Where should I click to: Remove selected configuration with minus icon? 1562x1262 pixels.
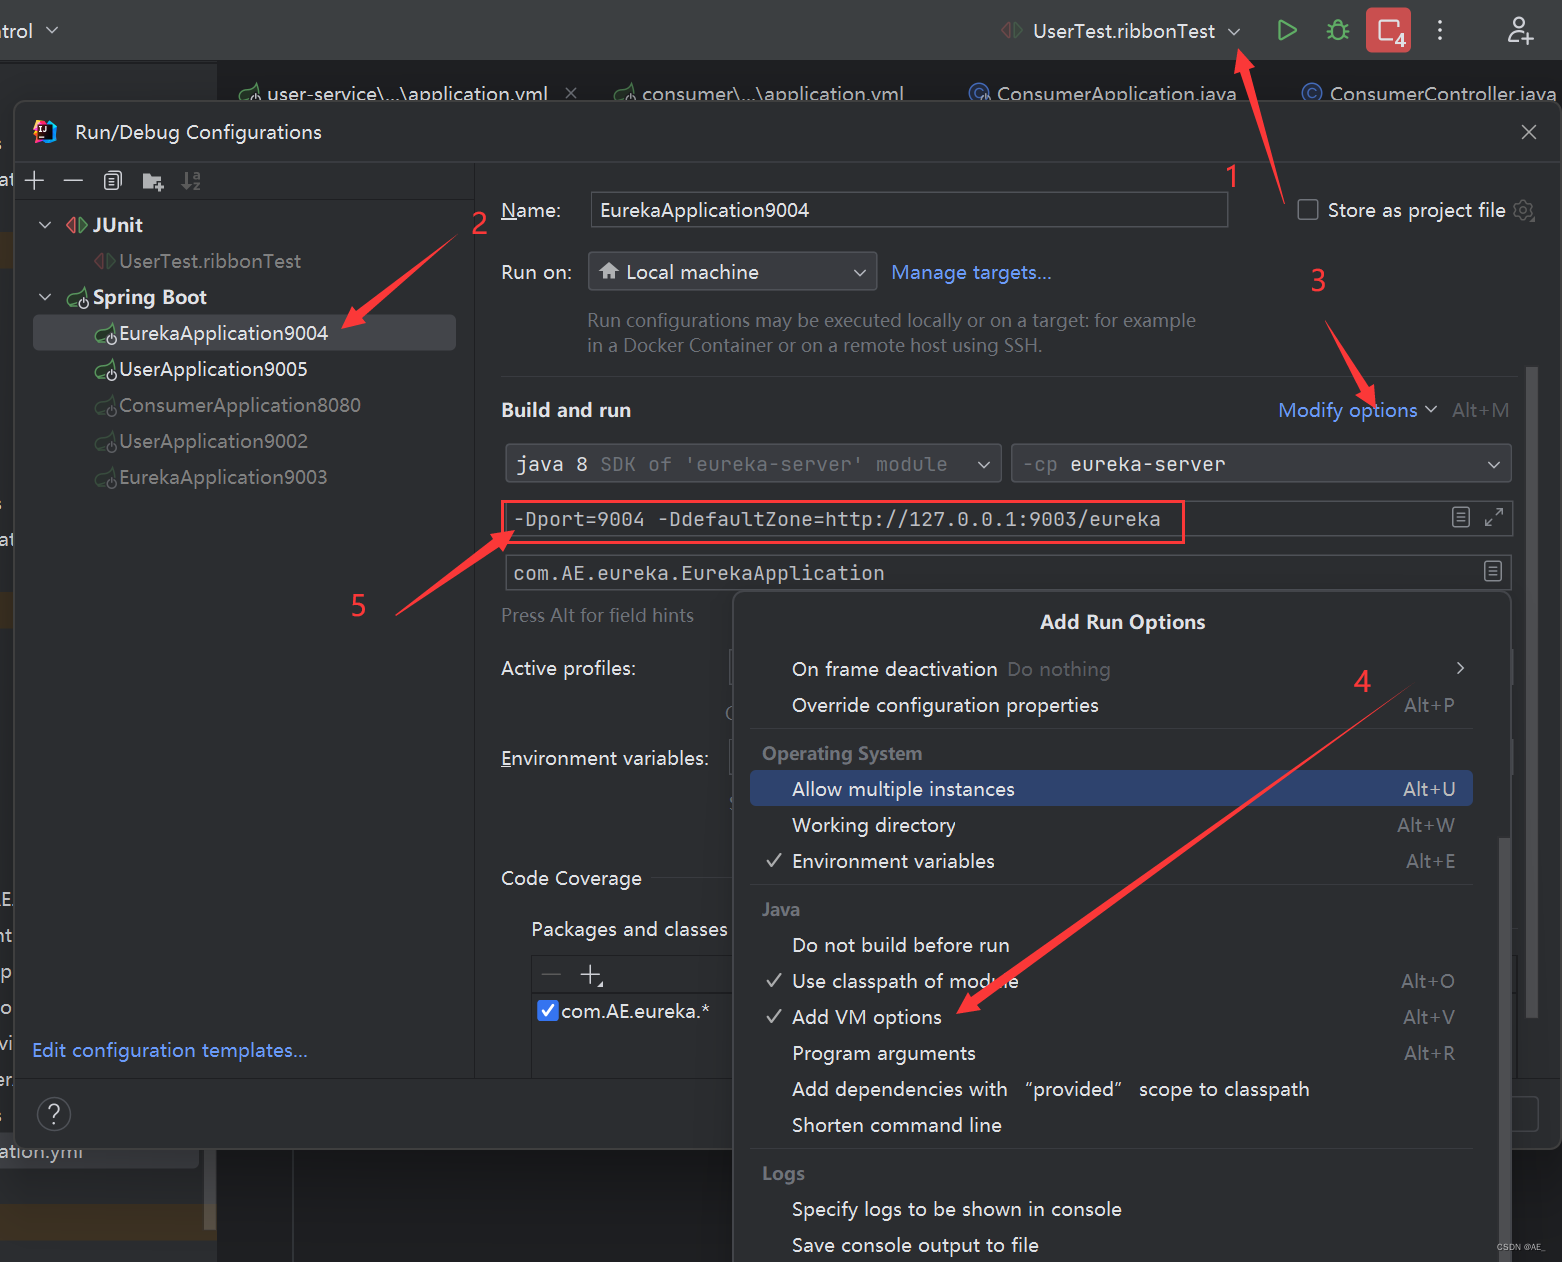[73, 181]
